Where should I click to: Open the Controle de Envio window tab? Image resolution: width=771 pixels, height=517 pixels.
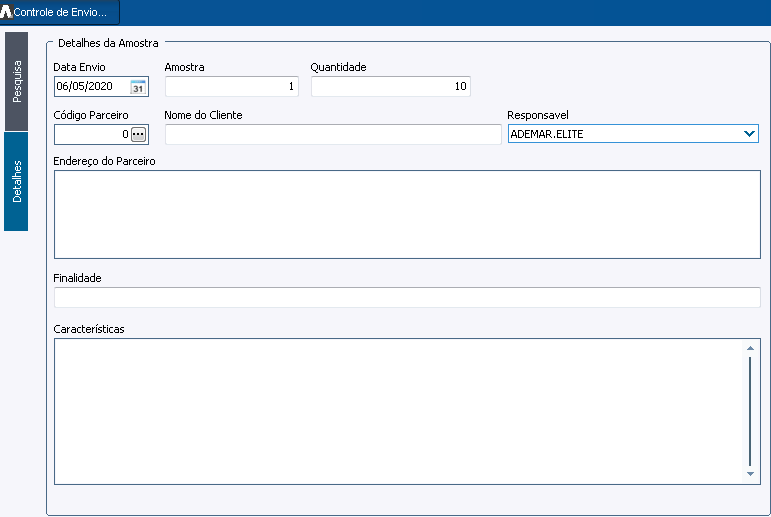coord(59,12)
